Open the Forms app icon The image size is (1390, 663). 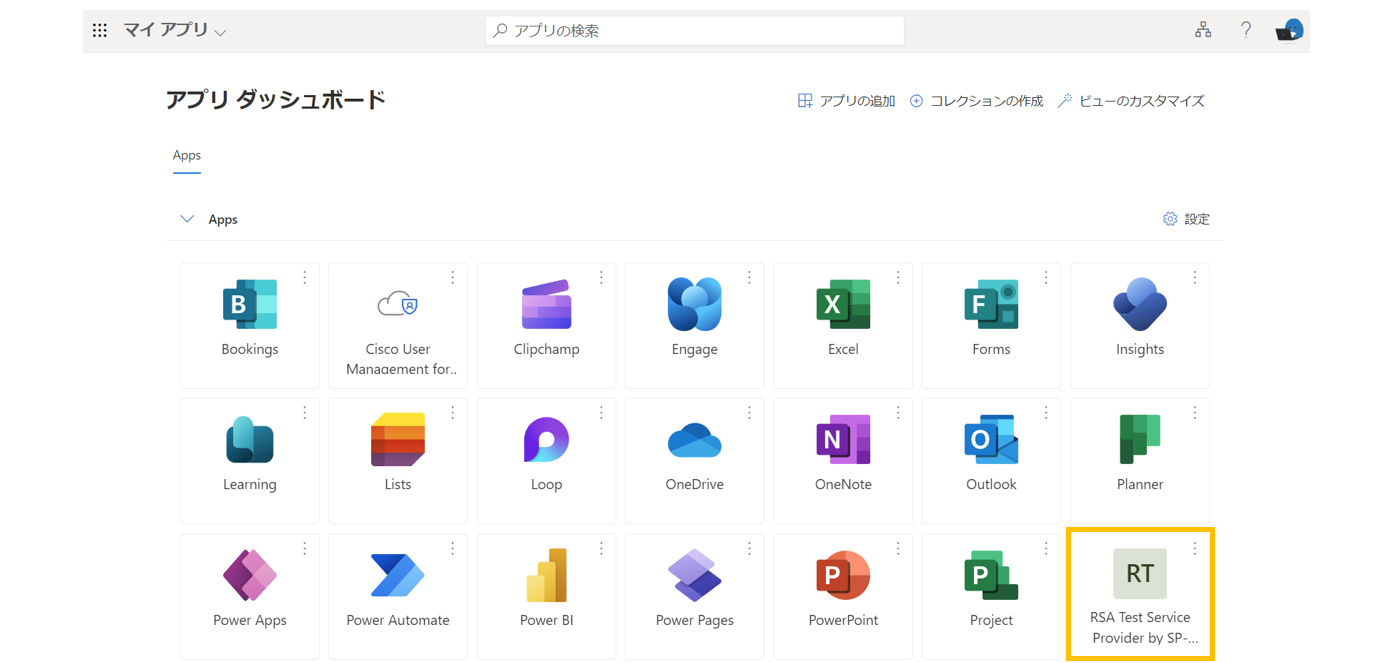(991, 304)
